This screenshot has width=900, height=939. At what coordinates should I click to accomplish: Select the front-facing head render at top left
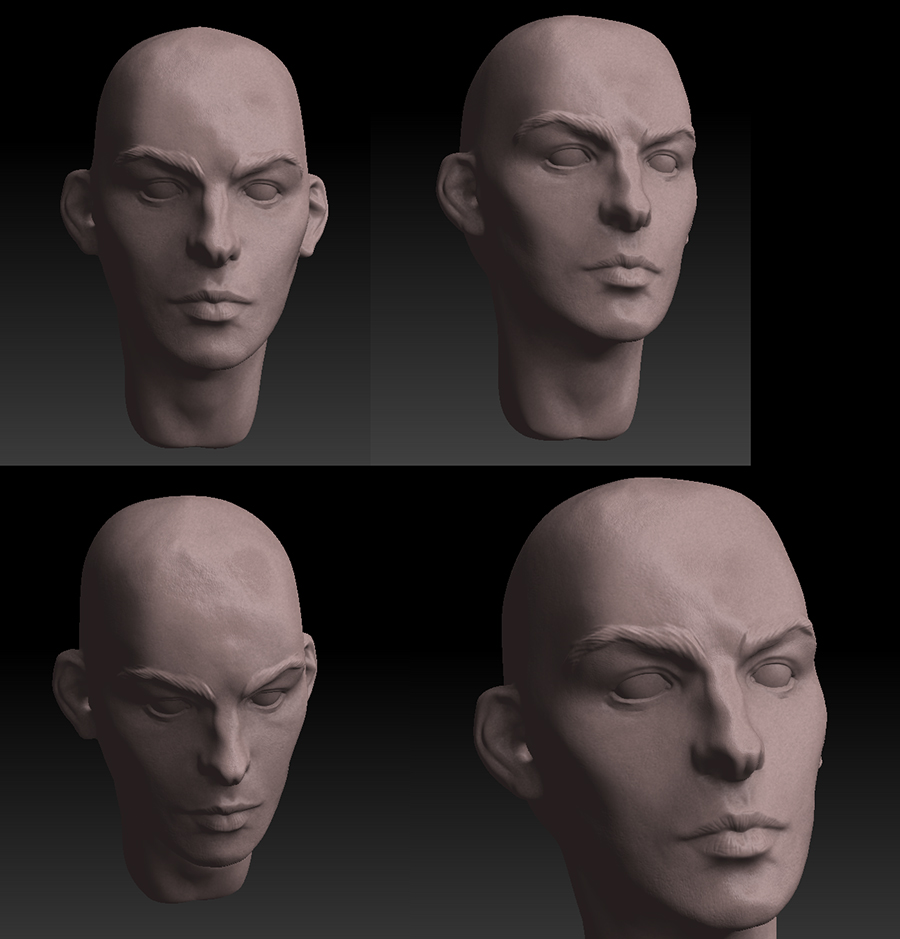[195, 237]
